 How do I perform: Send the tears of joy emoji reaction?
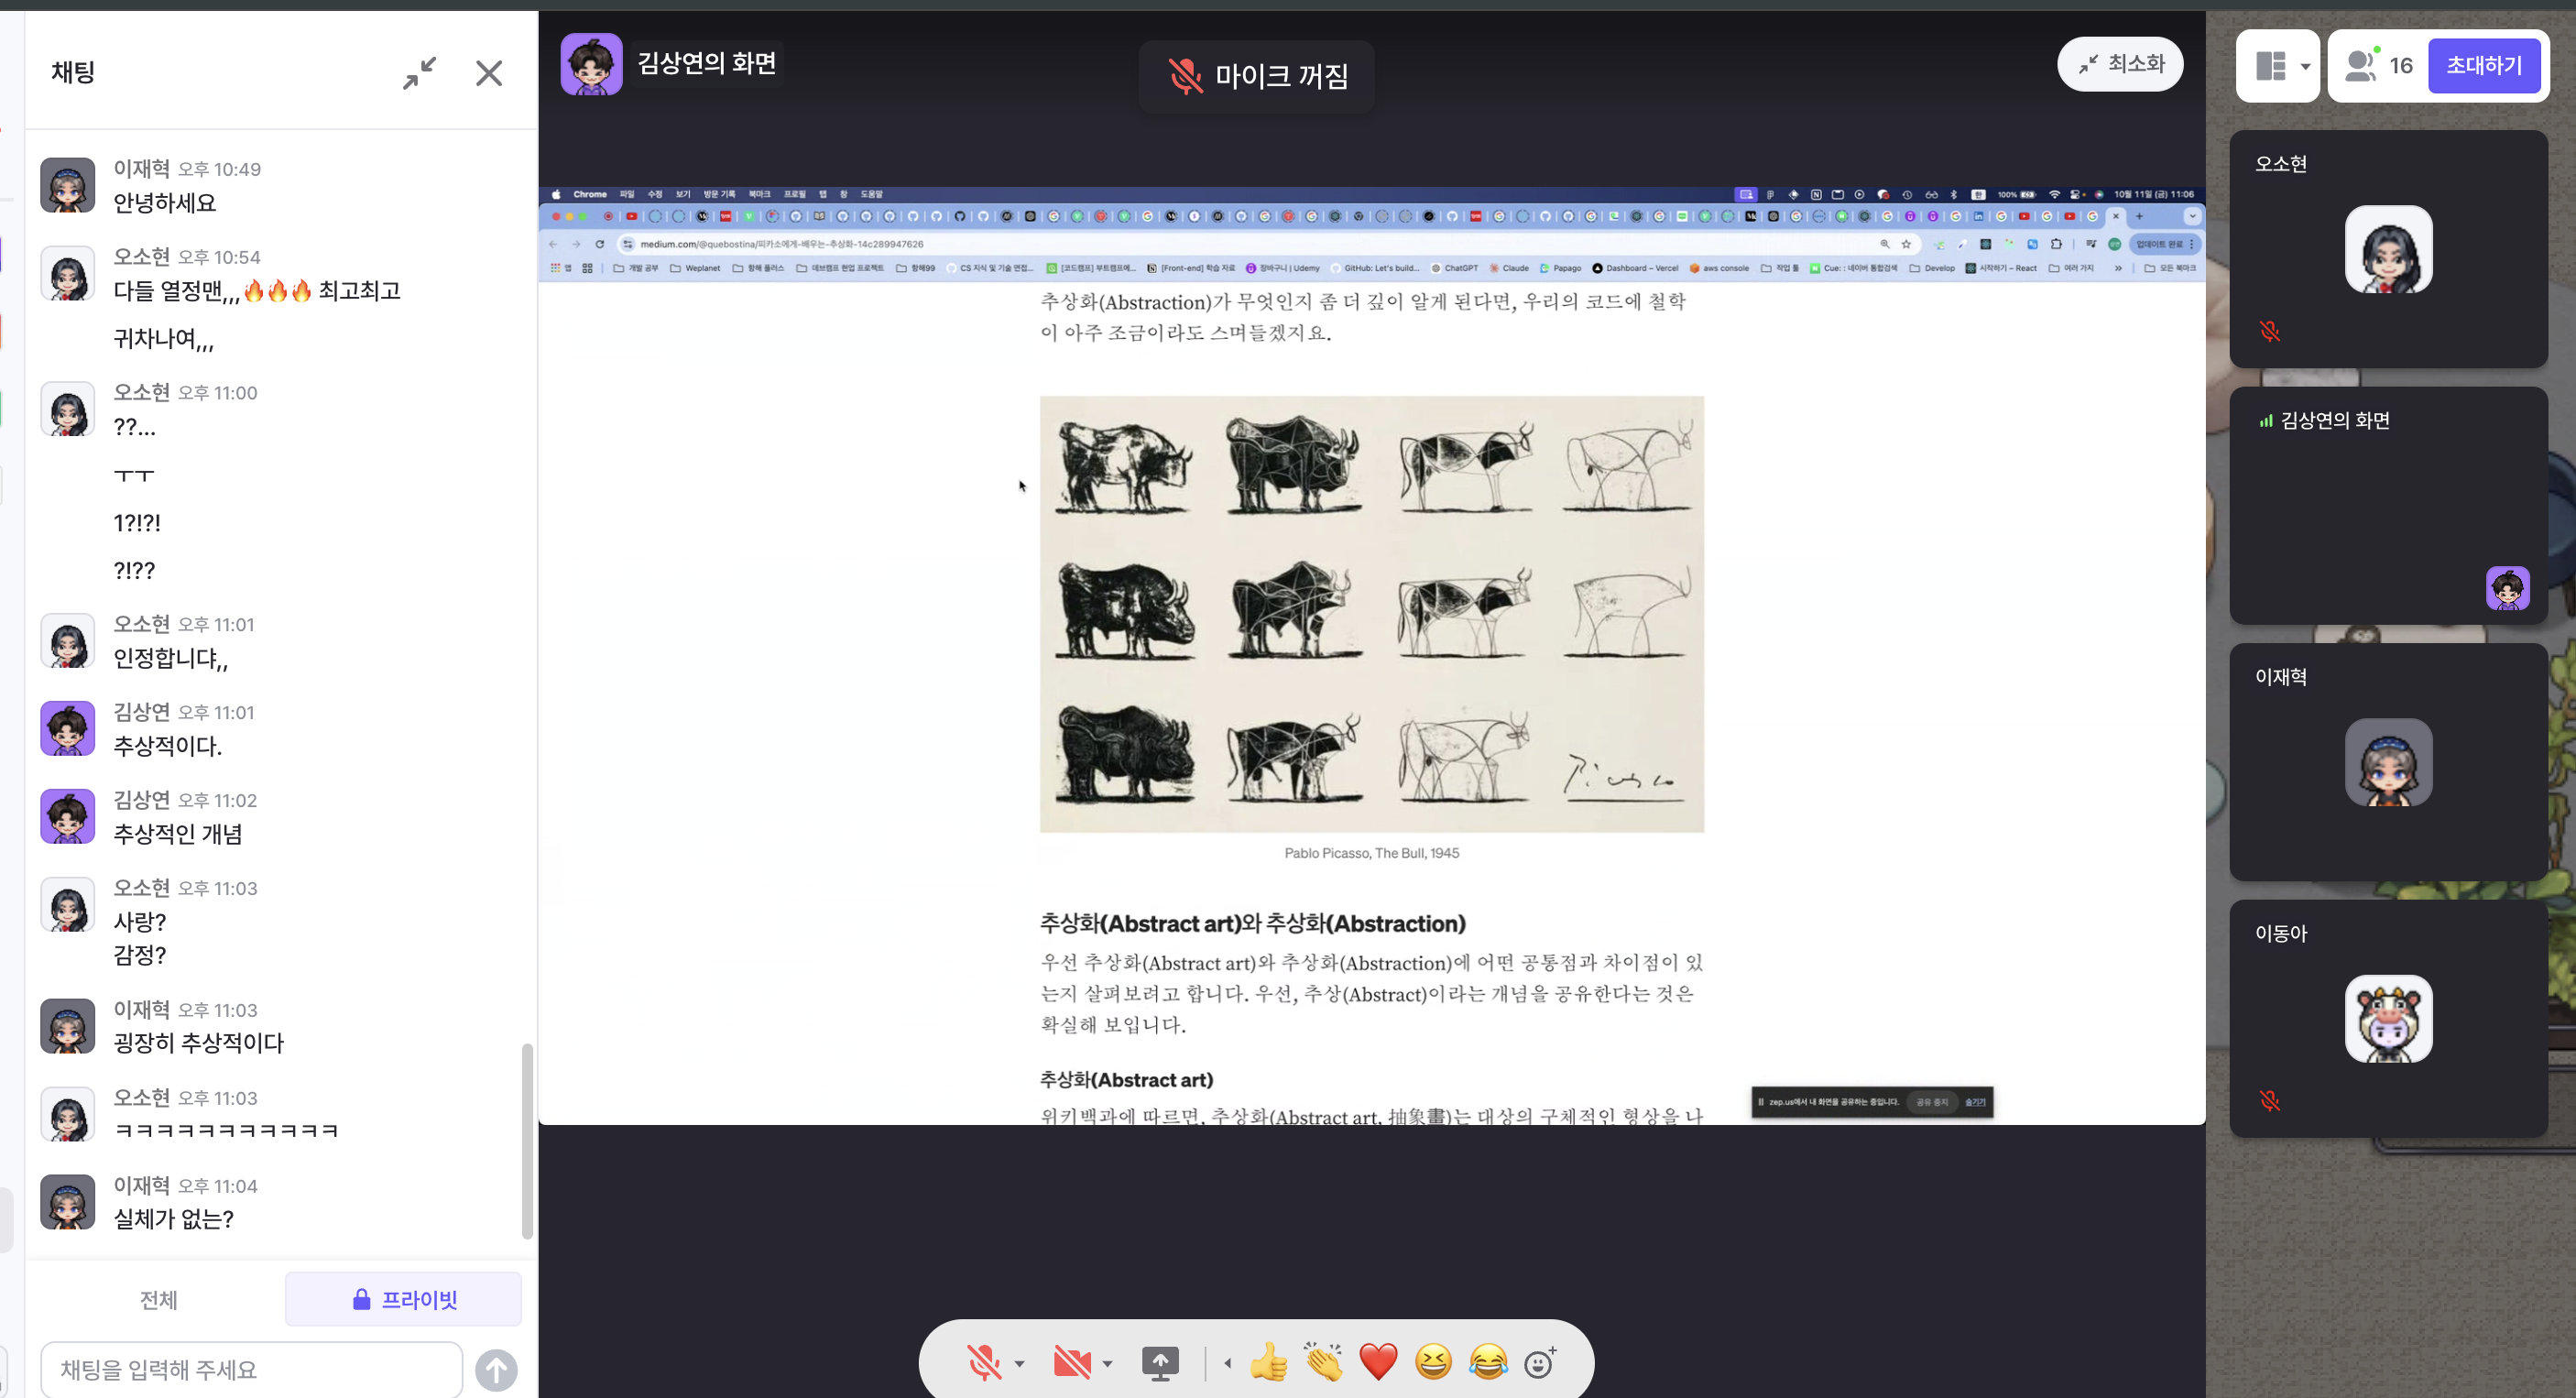(x=1488, y=1362)
